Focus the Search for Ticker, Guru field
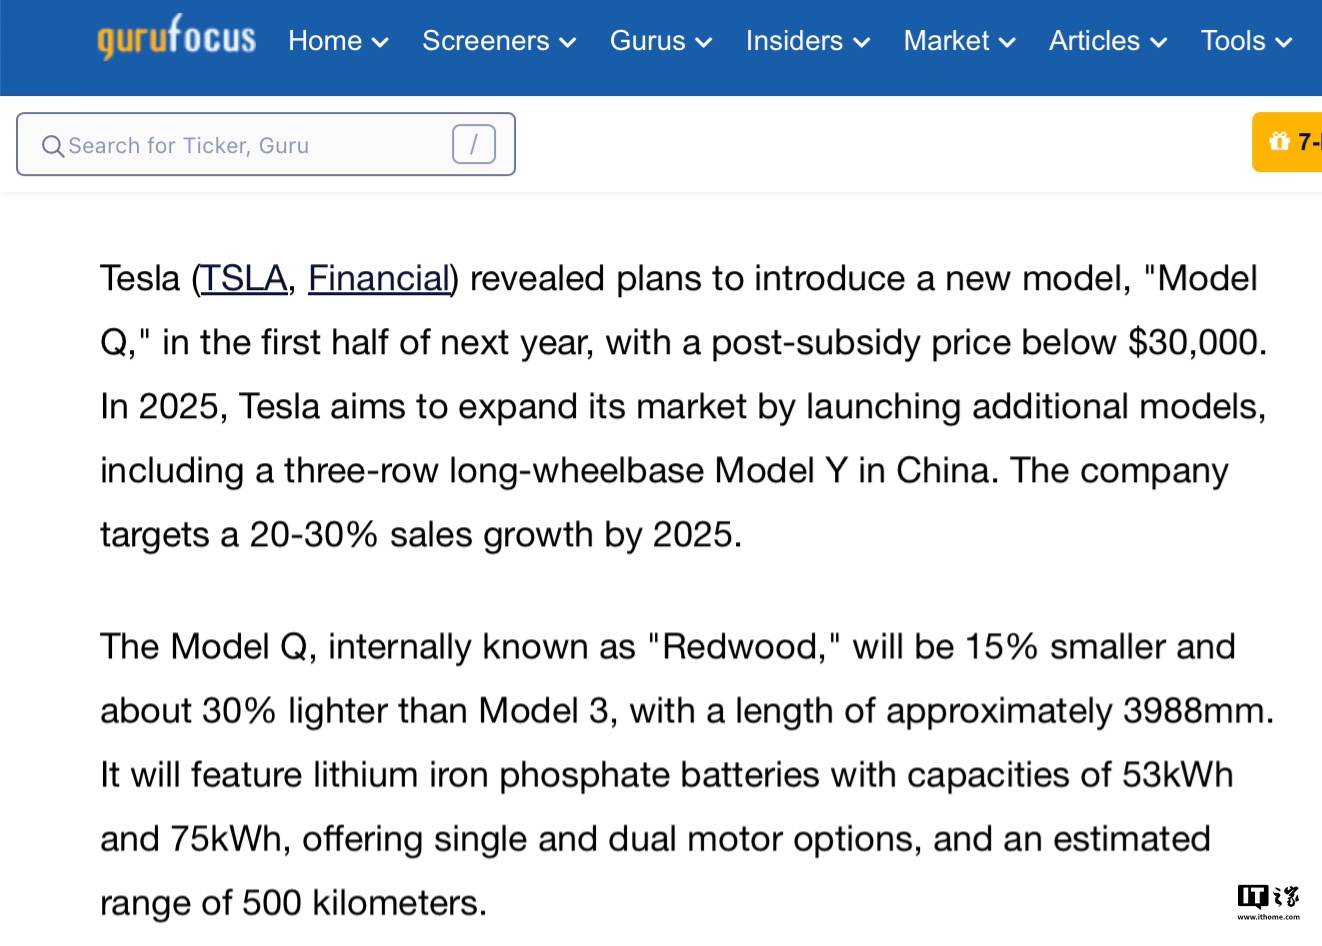This screenshot has height=946, width=1322. pyautogui.click(x=250, y=146)
